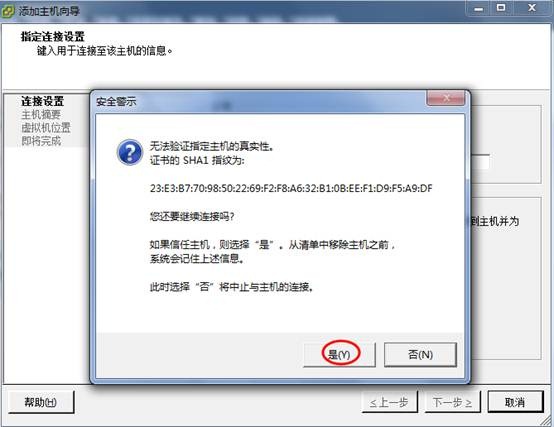Image resolution: width=554 pixels, height=427 pixels.
Task: Advance with the 下一步 button
Action: 453,402
